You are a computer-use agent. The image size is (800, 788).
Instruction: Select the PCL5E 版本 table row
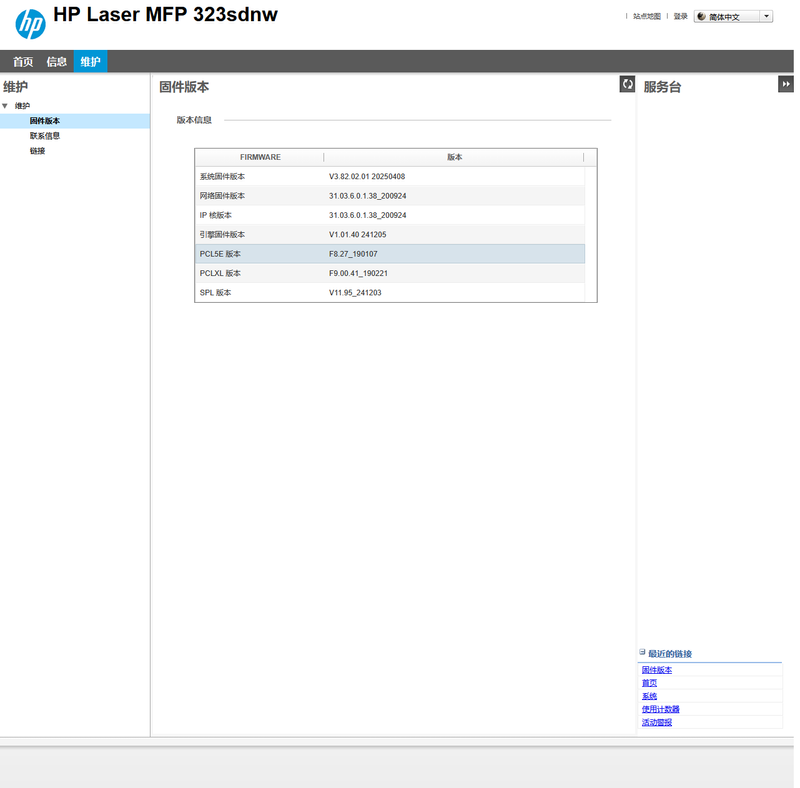pos(390,254)
